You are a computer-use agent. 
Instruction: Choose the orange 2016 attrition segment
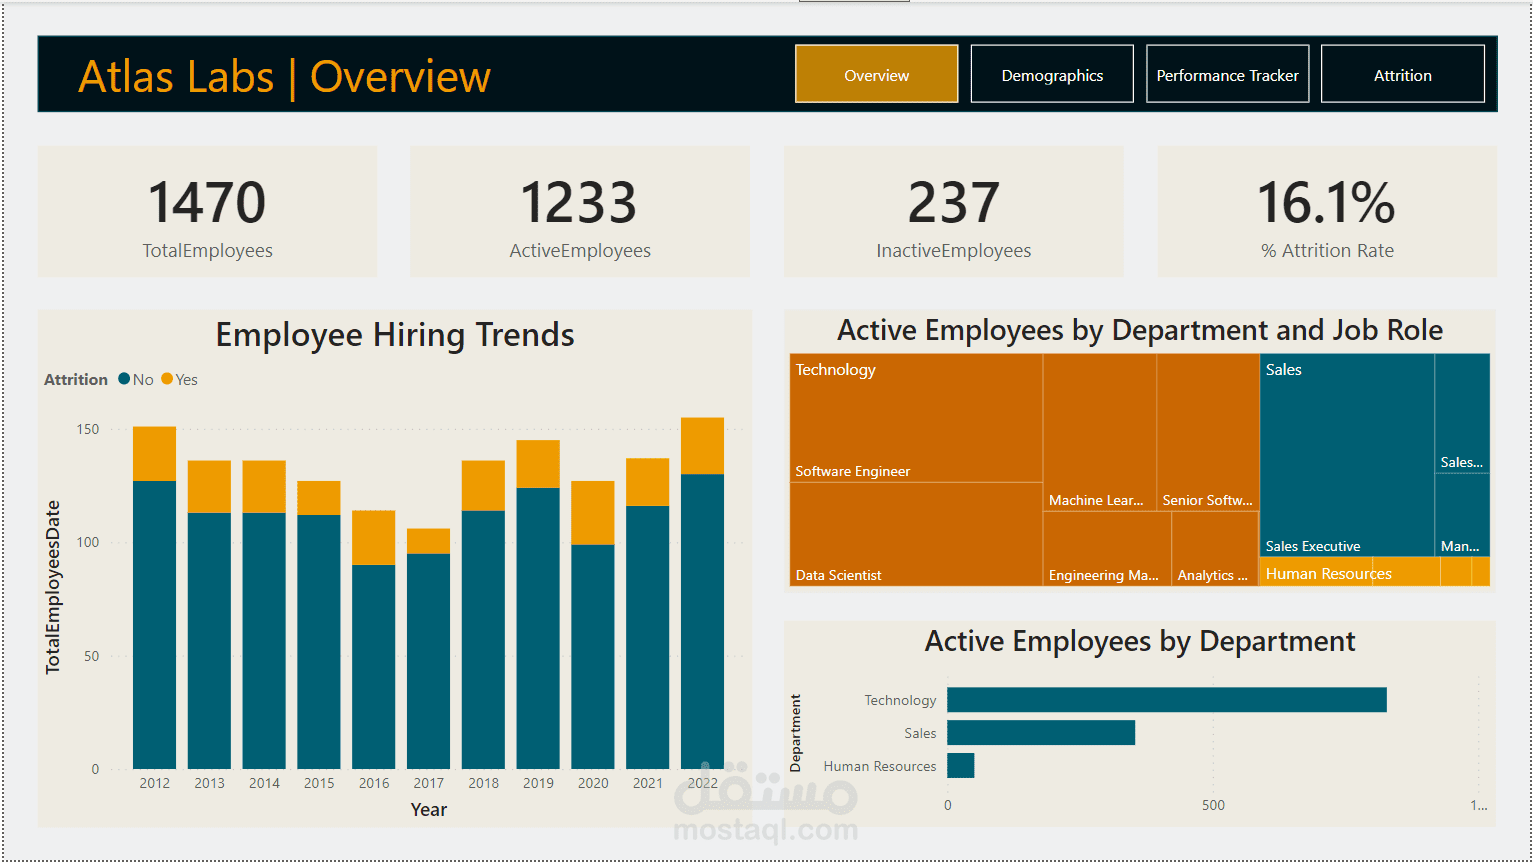coord(374,538)
